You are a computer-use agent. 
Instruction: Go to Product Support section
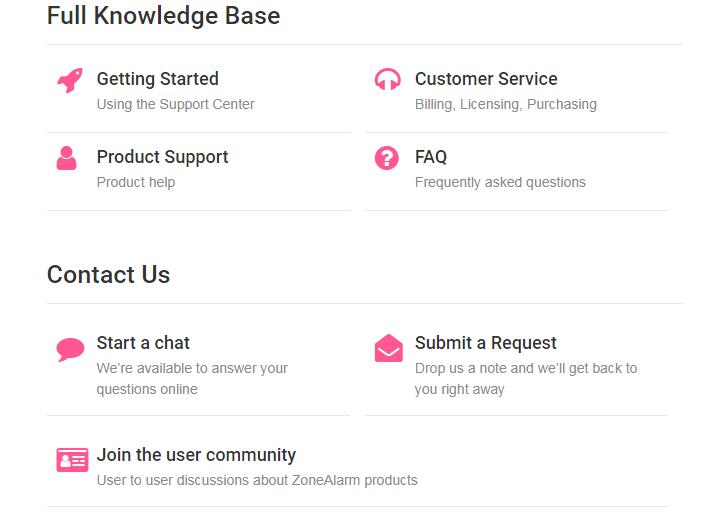click(x=163, y=157)
